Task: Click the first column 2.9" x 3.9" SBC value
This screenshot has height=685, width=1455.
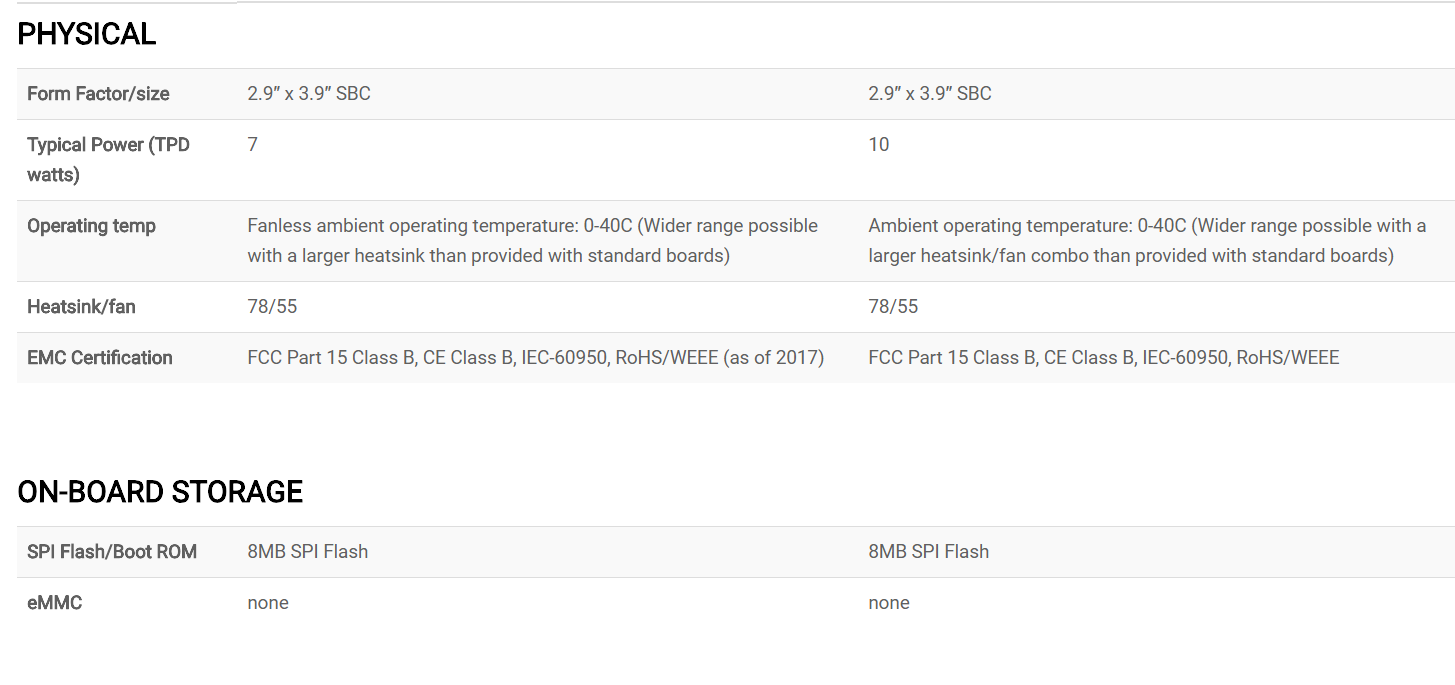Action: (309, 94)
